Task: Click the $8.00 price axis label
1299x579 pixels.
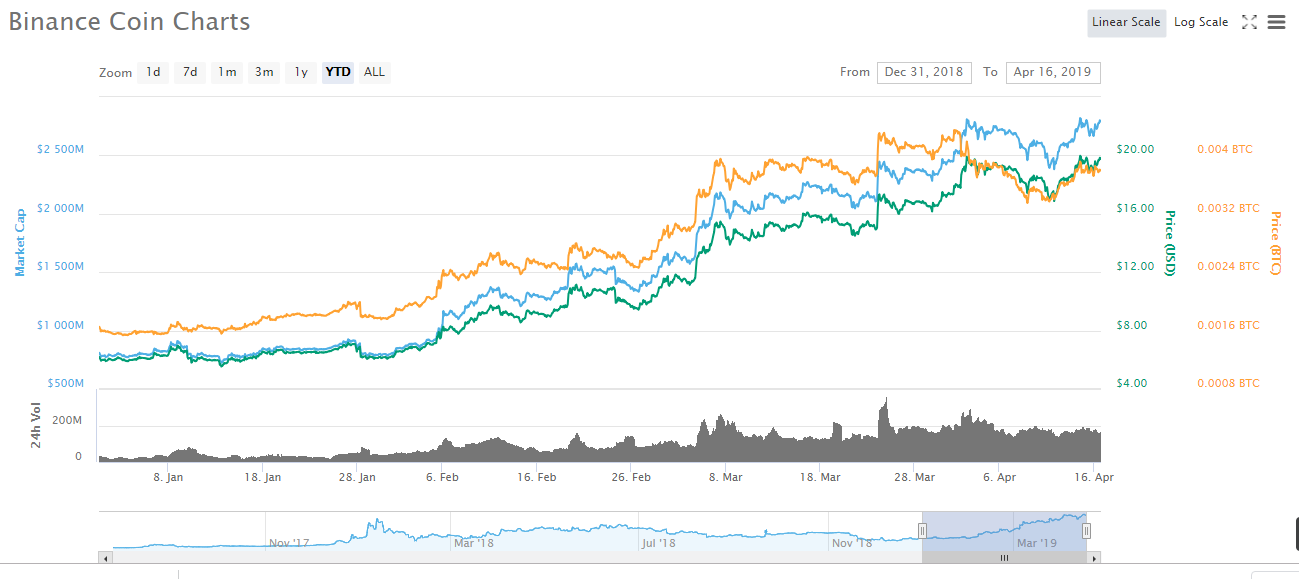Action: (1132, 325)
